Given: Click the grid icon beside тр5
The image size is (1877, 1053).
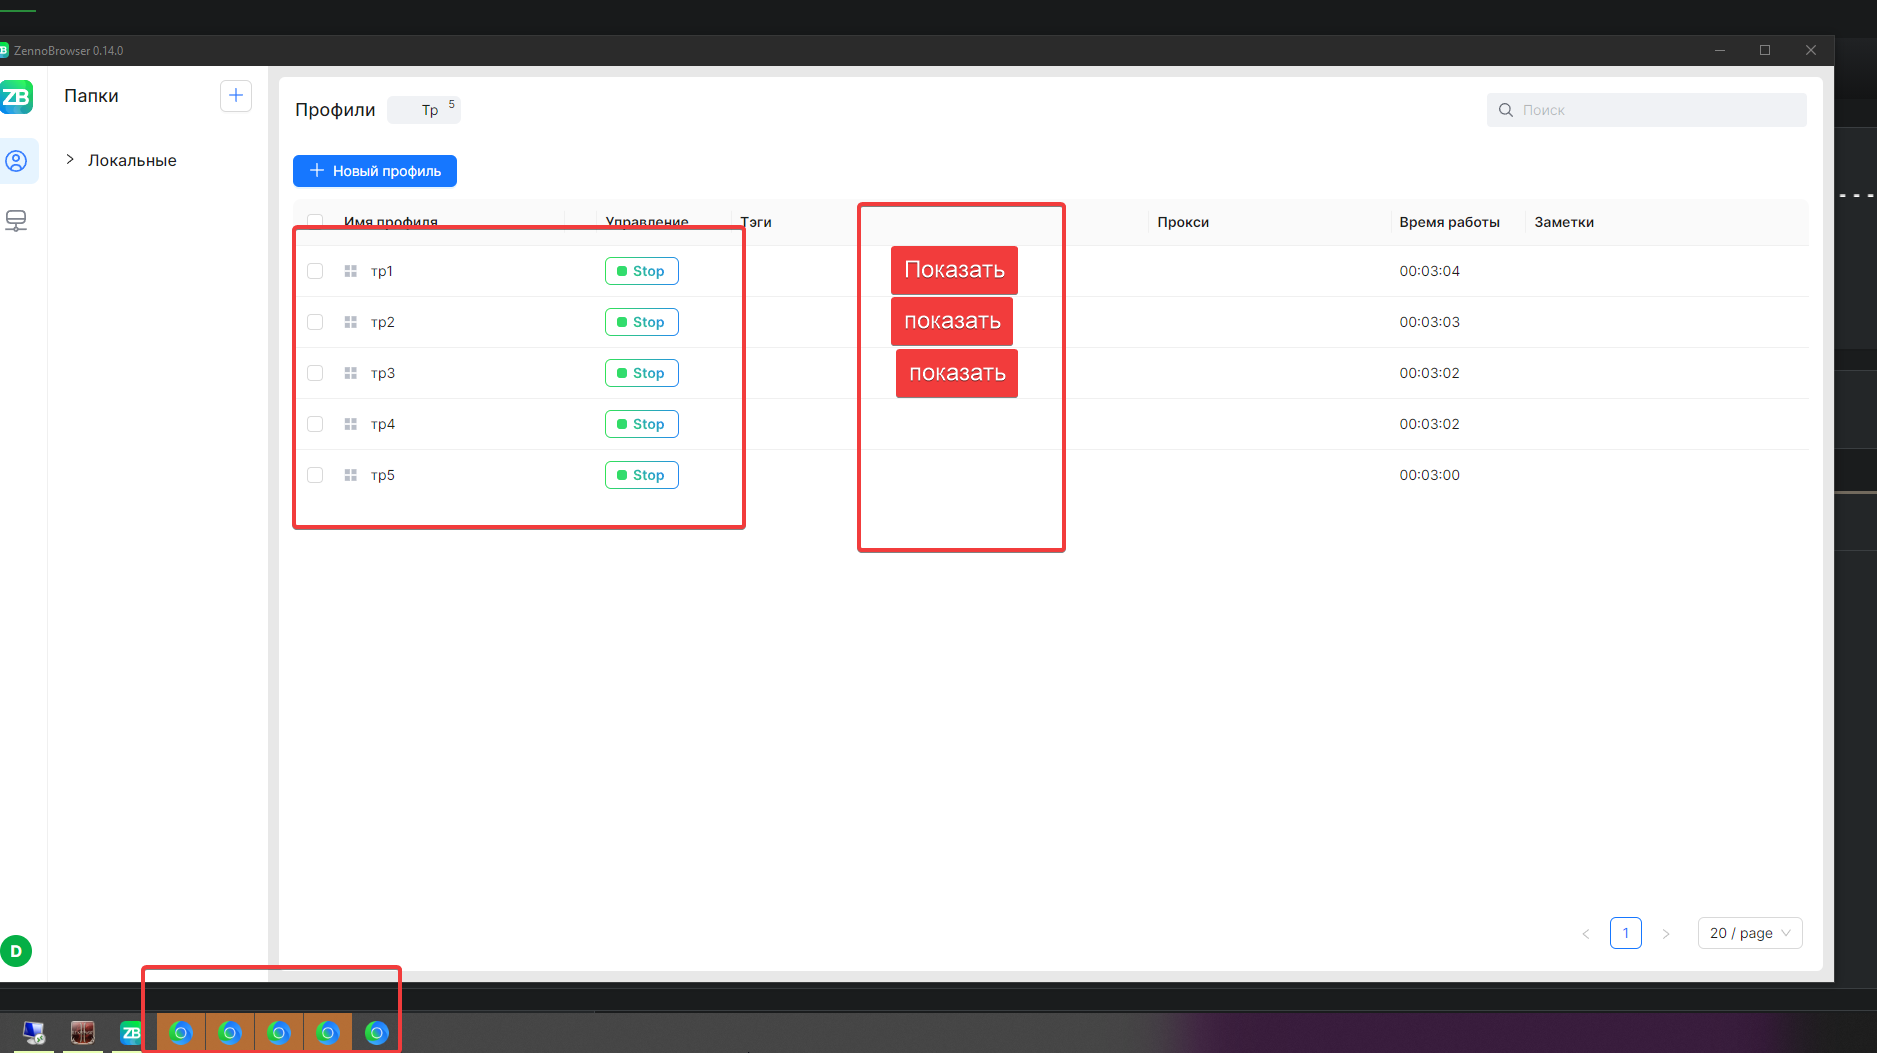Looking at the screenshot, I should (351, 475).
